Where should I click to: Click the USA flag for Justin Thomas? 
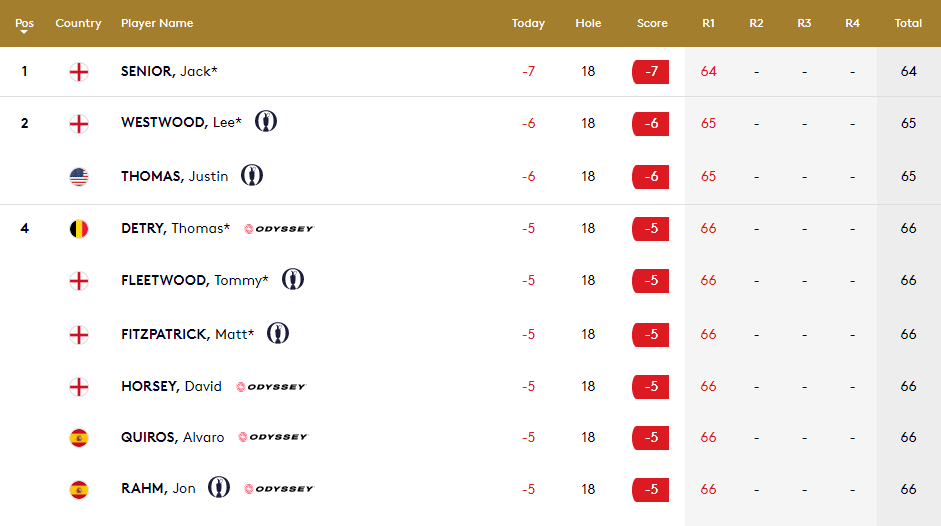click(78, 177)
